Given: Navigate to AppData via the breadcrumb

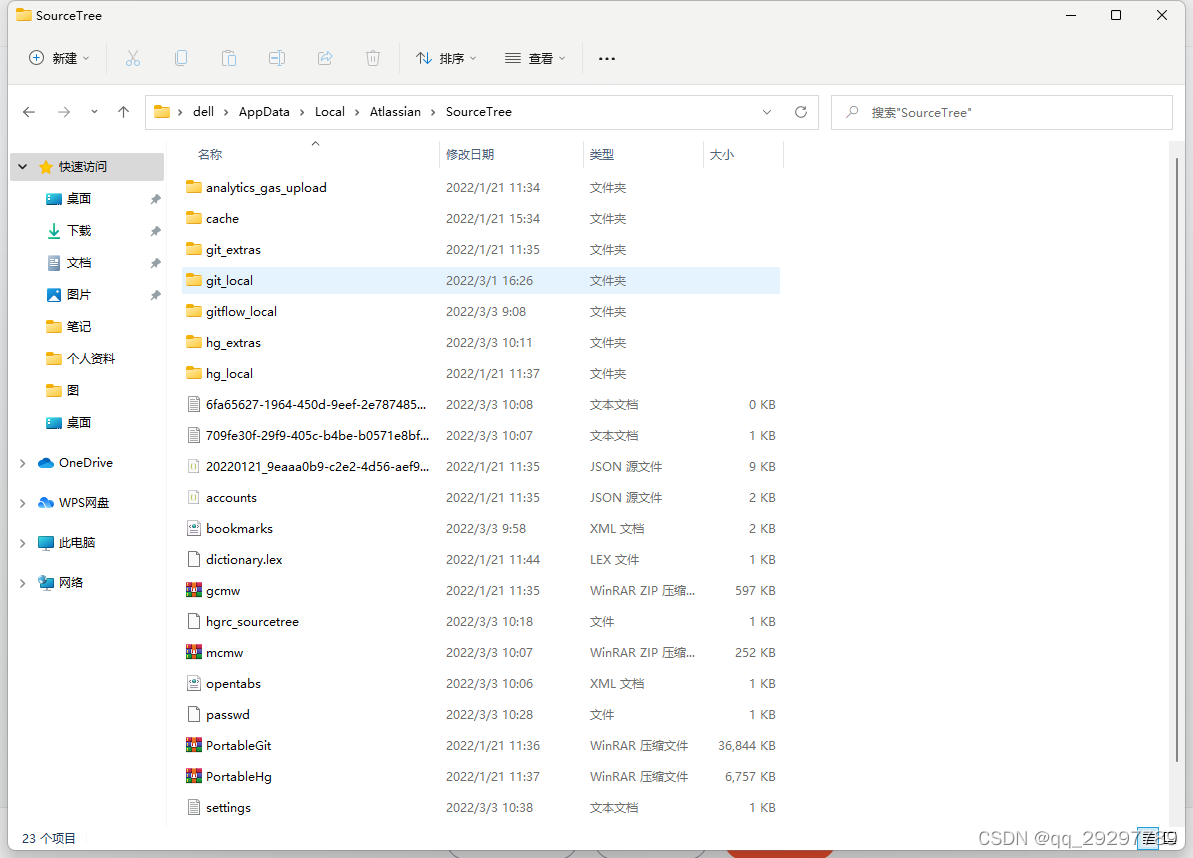Looking at the screenshot, I should [x=264, y=112].
